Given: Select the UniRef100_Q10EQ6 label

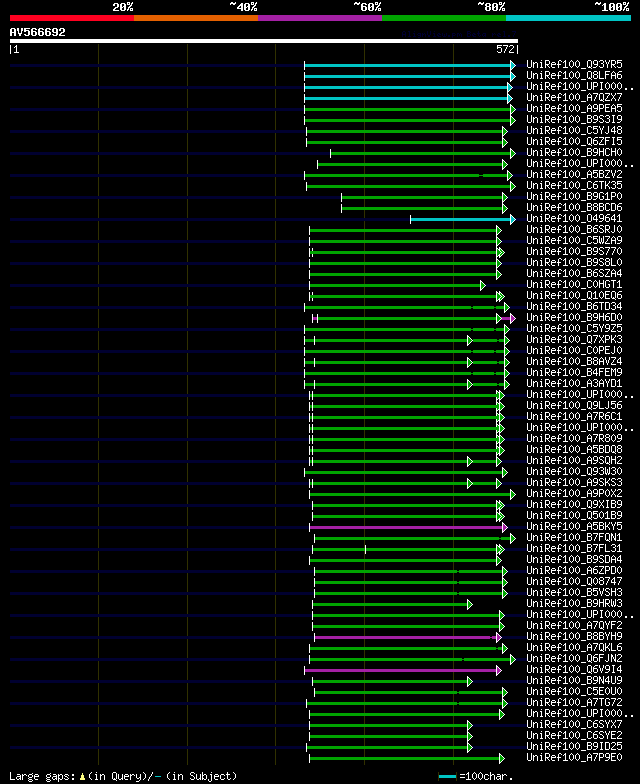Looking at the screenshot, I should click(x=574, y=296).
